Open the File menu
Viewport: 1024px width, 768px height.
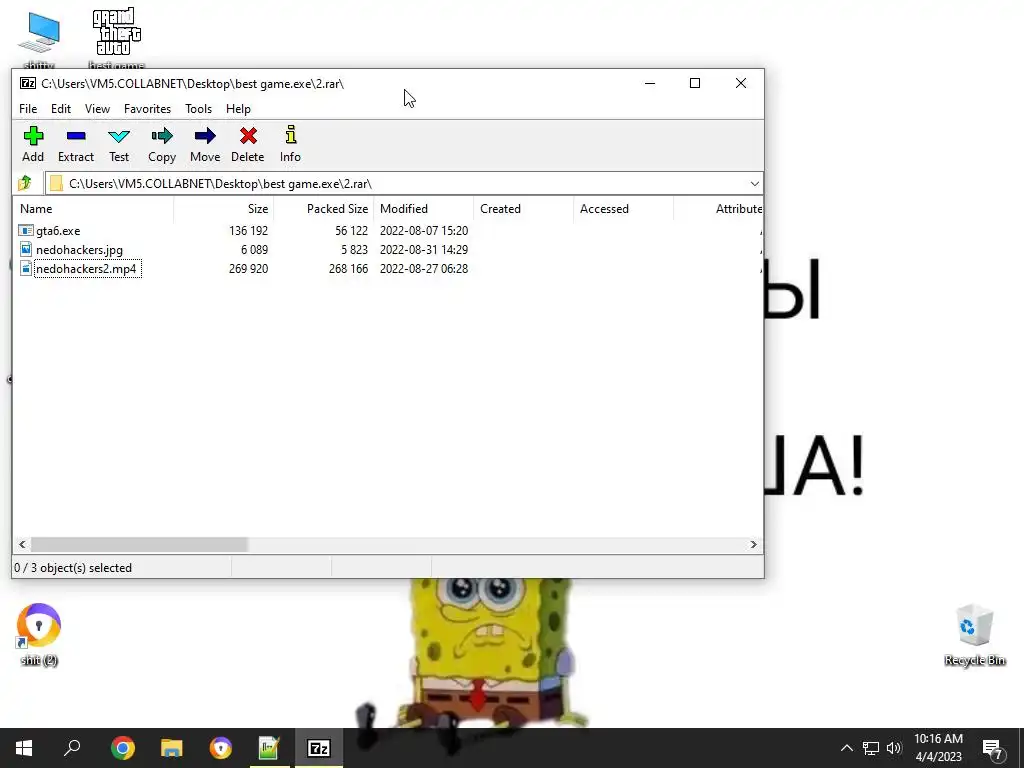[28, 109]
